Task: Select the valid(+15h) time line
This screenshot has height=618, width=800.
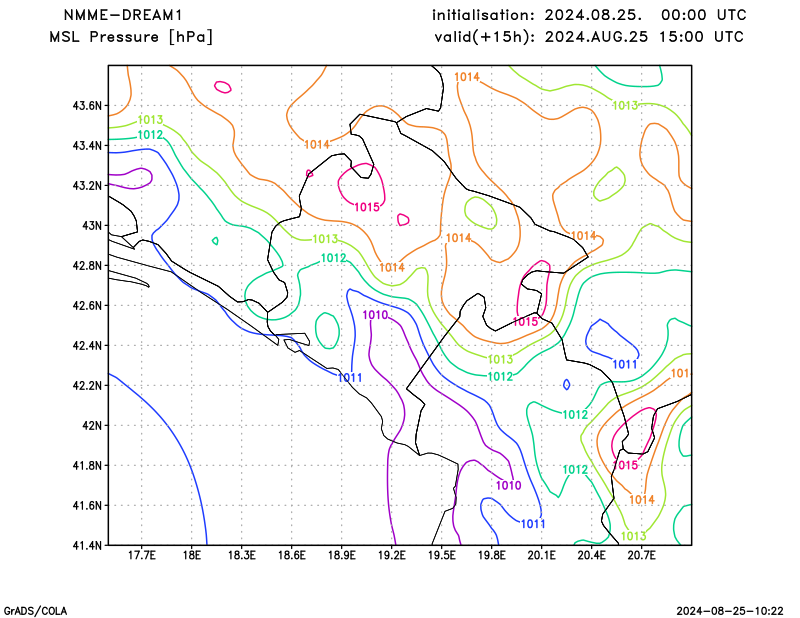Action: coord(589,37)
